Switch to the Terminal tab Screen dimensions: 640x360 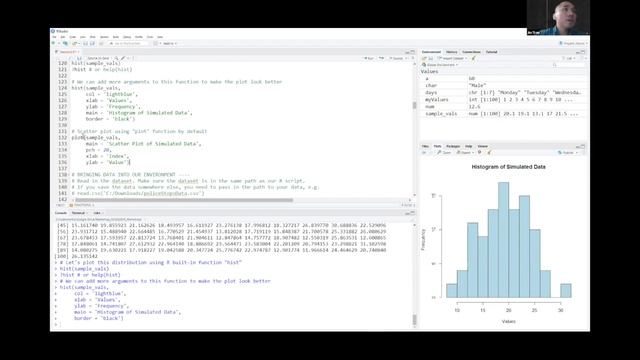click(78, 213)
